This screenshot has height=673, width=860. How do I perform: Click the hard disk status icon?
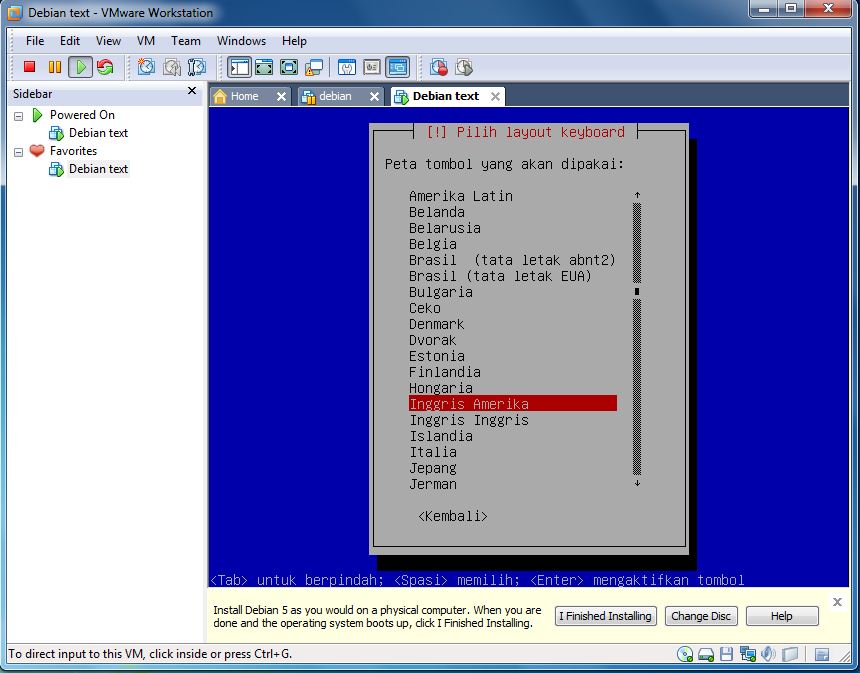tap(706, 654)
